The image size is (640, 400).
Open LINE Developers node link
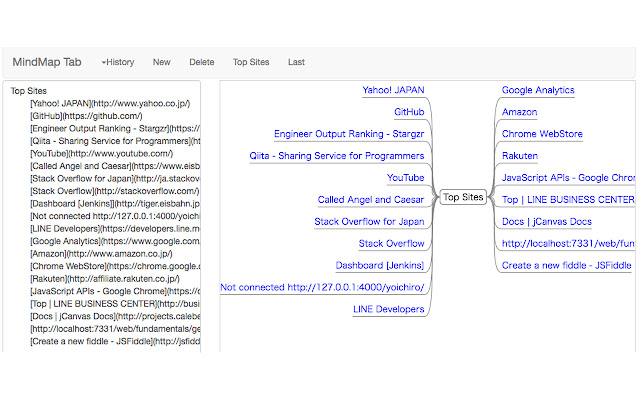[x=389, y=309]
